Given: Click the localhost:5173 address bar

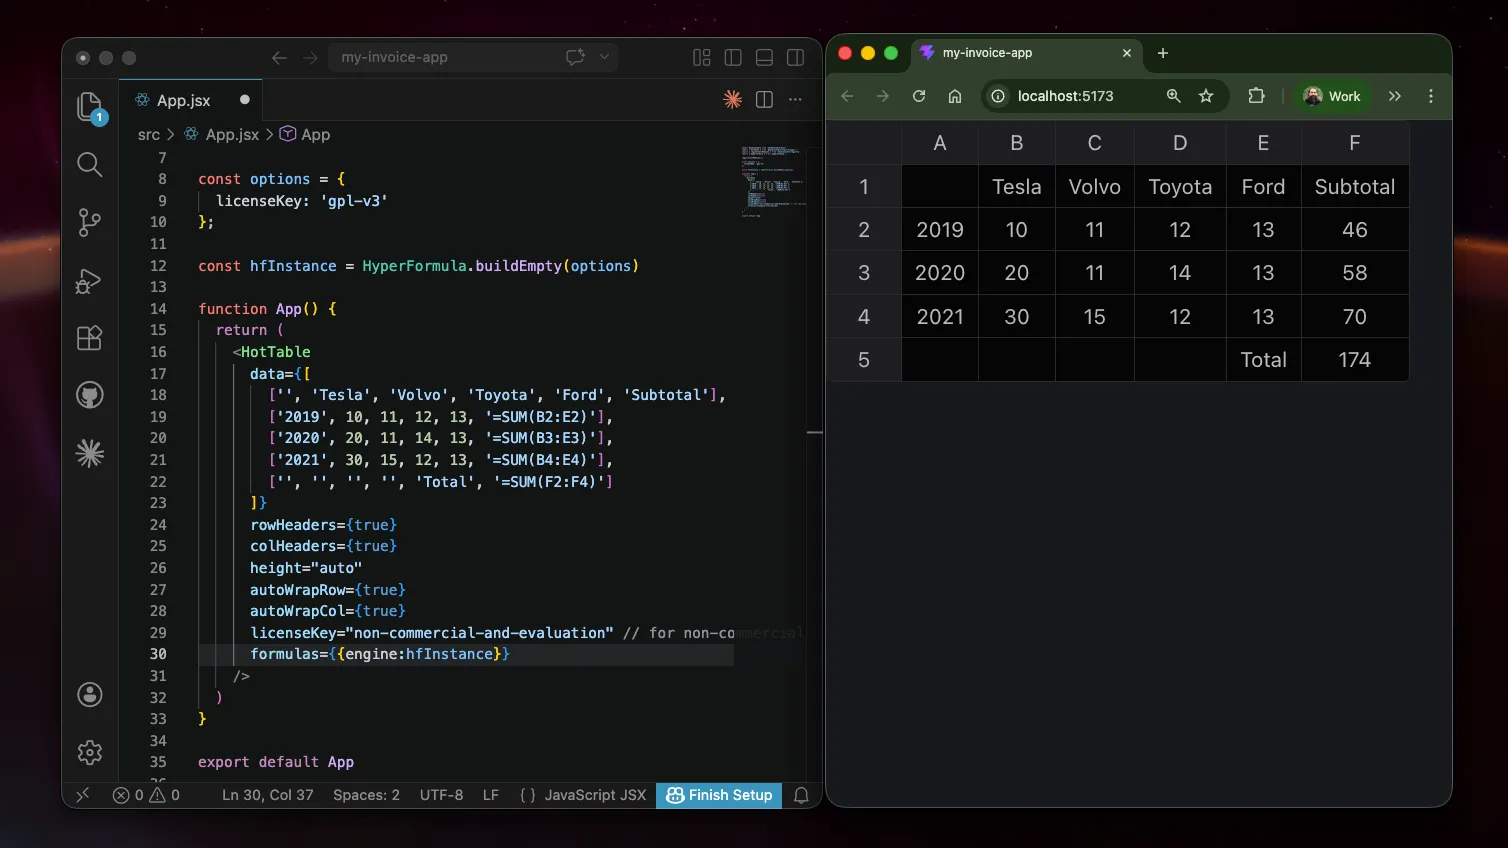Looking at the screenshot, I should pyautogui.click(x=1065, y=96).
